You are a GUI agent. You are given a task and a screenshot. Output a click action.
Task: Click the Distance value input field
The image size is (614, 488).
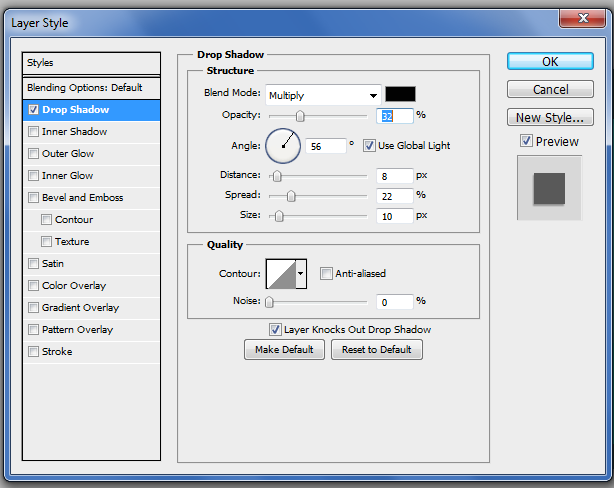coord(395,176)
